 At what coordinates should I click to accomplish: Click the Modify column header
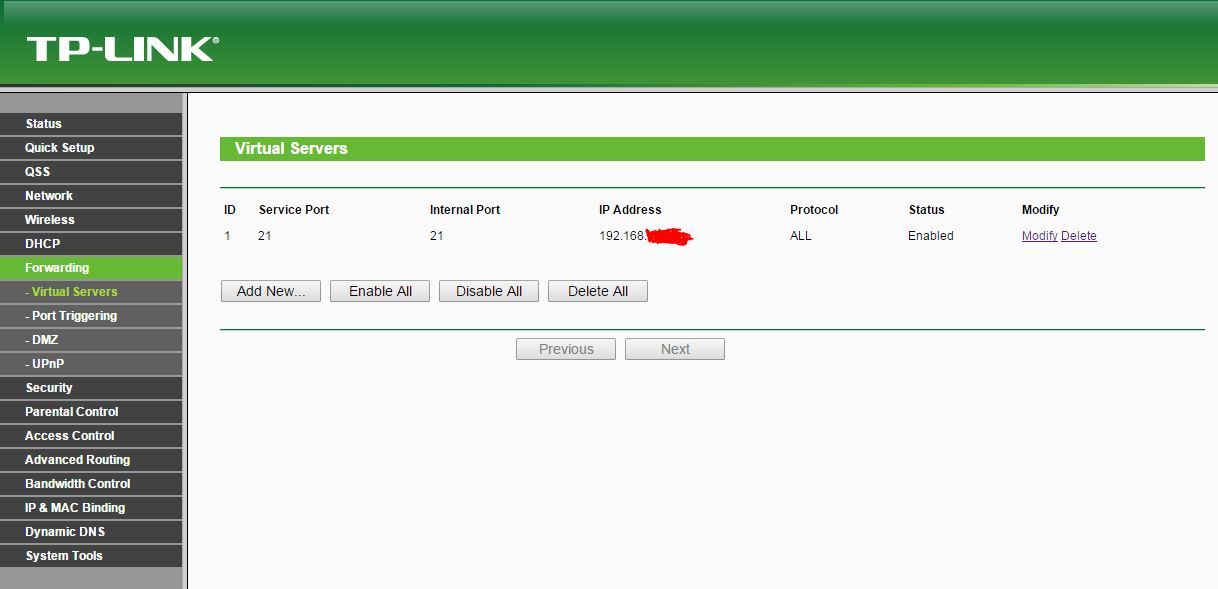tap(1041, 210)
